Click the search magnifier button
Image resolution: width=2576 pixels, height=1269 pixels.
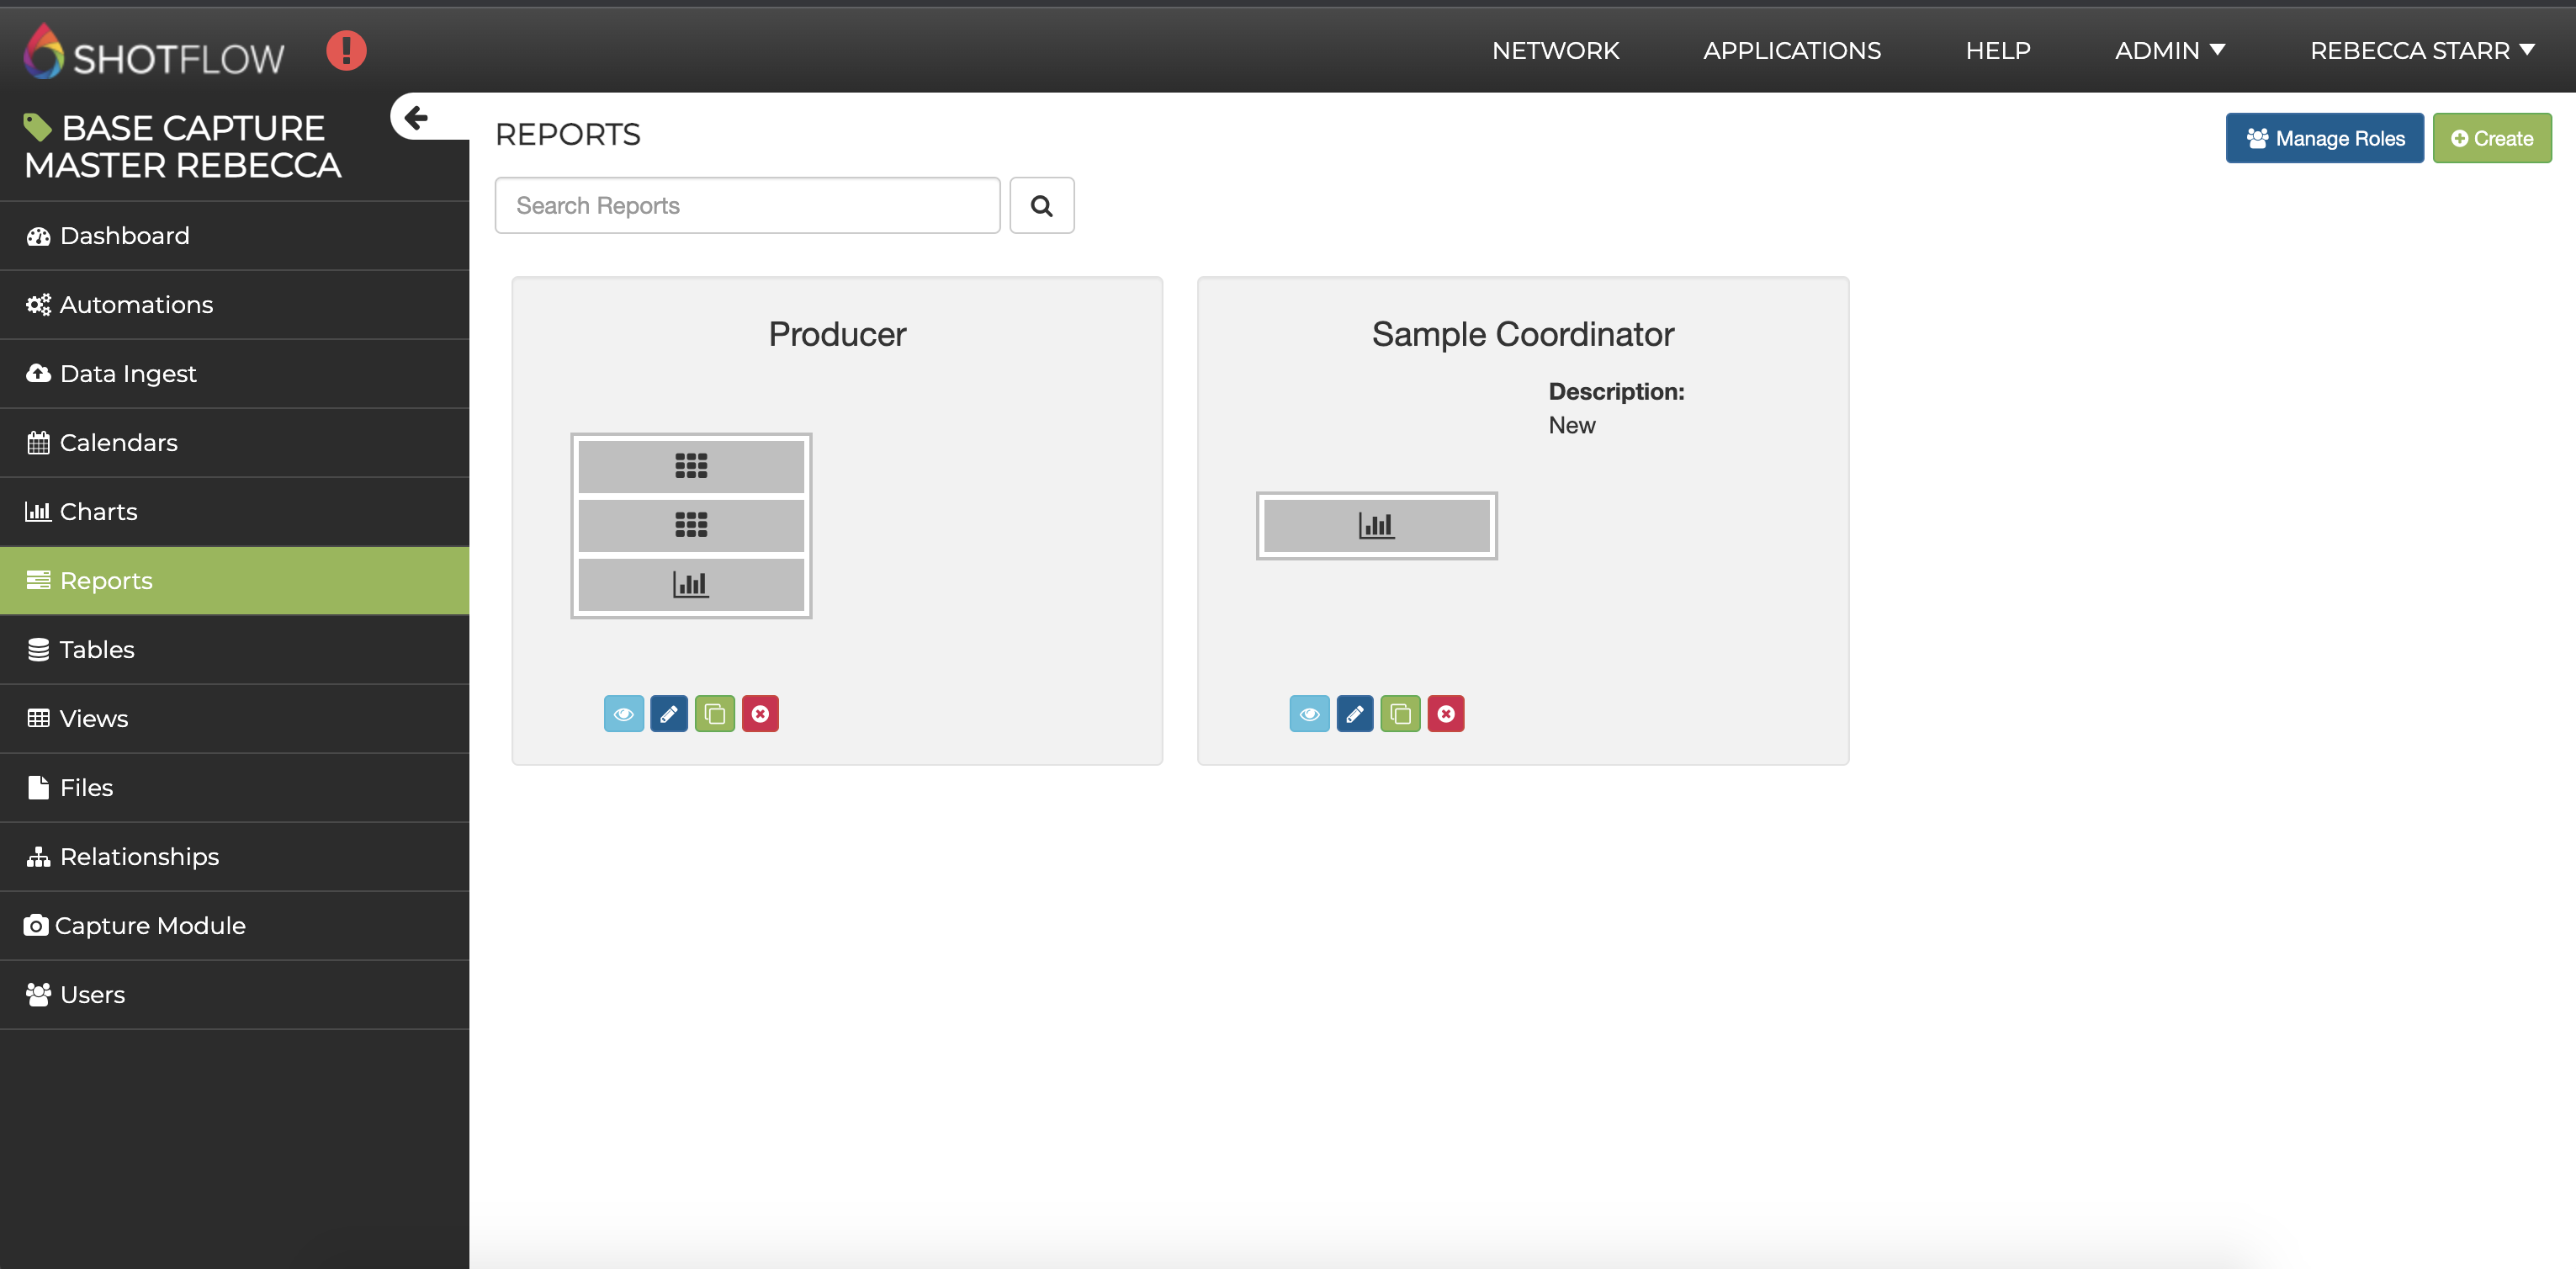point(1041,206)
